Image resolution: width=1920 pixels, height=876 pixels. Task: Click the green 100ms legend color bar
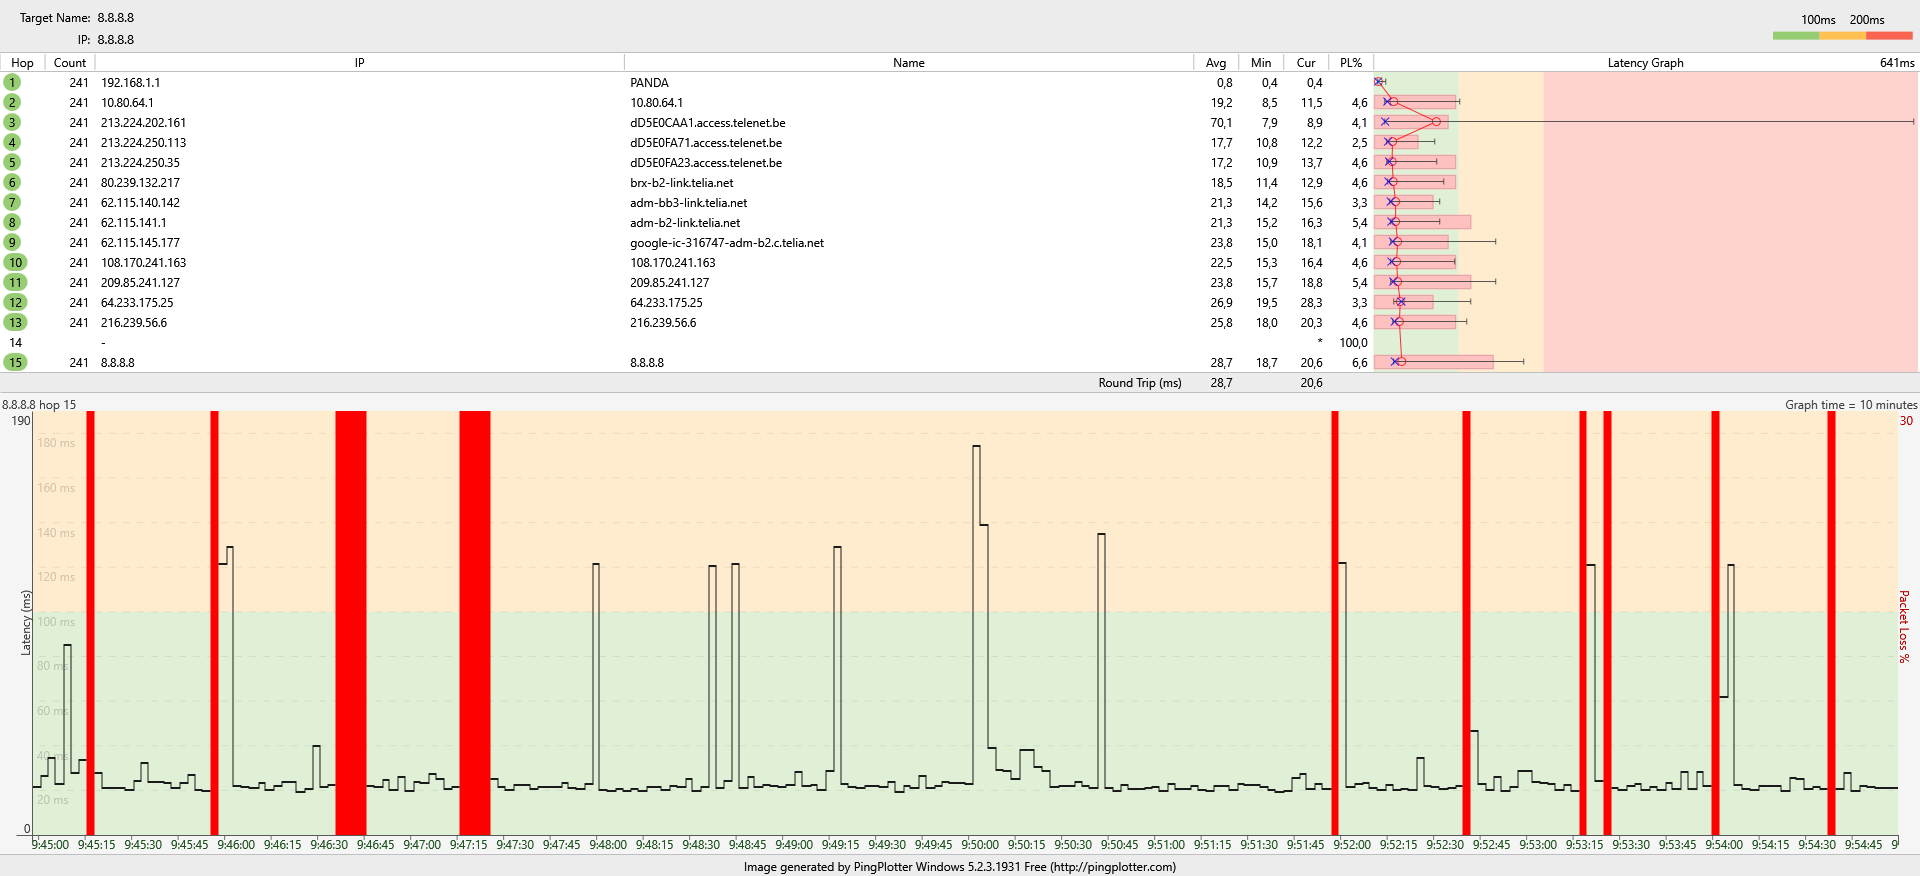tap(1795, 36)
